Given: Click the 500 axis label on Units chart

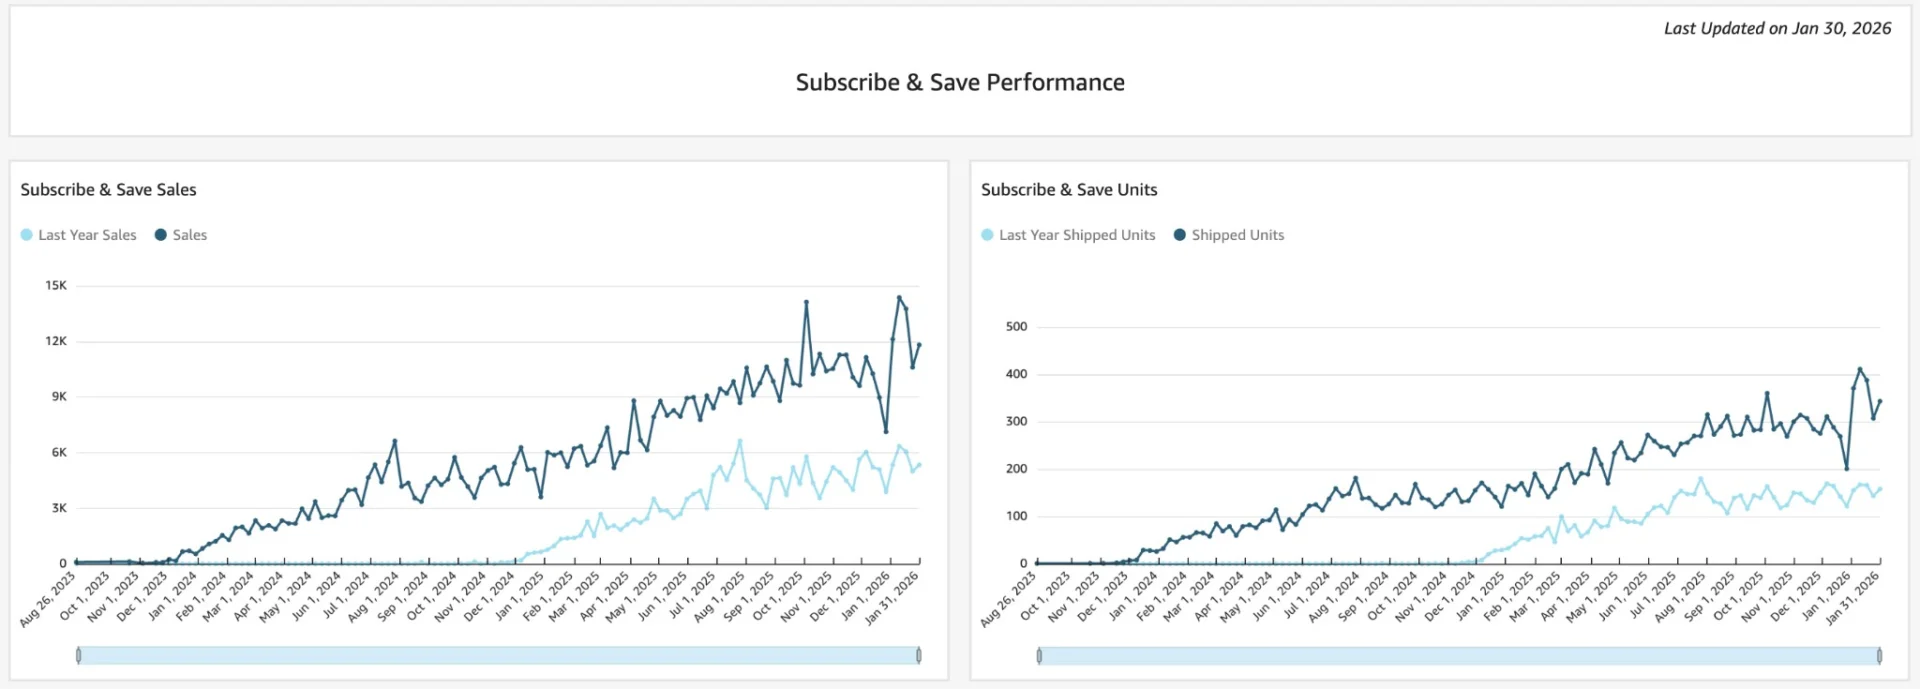Looking at the screenshot, I should [1016, 327].
